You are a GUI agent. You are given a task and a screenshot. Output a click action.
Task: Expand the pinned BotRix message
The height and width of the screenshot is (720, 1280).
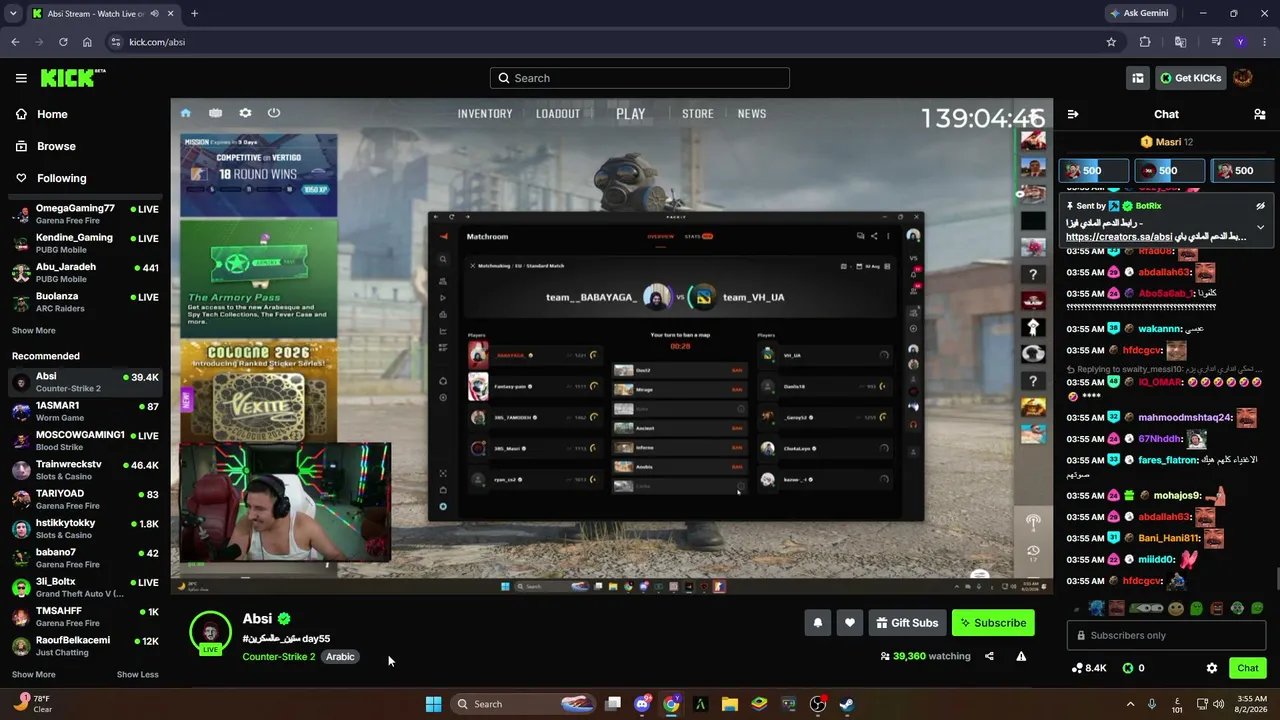pyautogui.click(x=1261, y=227)
